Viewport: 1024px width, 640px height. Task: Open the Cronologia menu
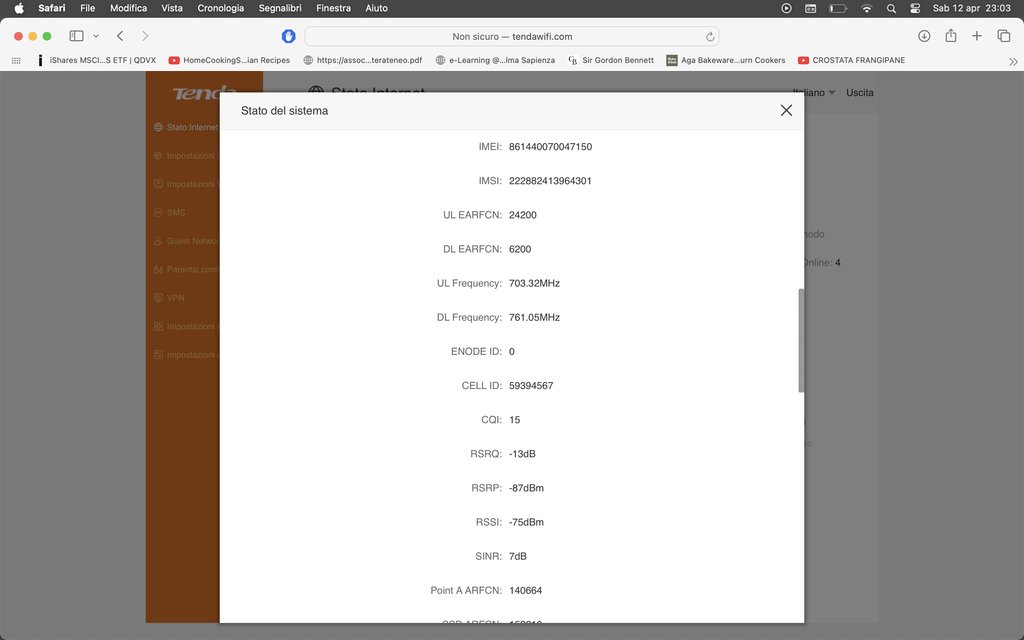point(221,8)
